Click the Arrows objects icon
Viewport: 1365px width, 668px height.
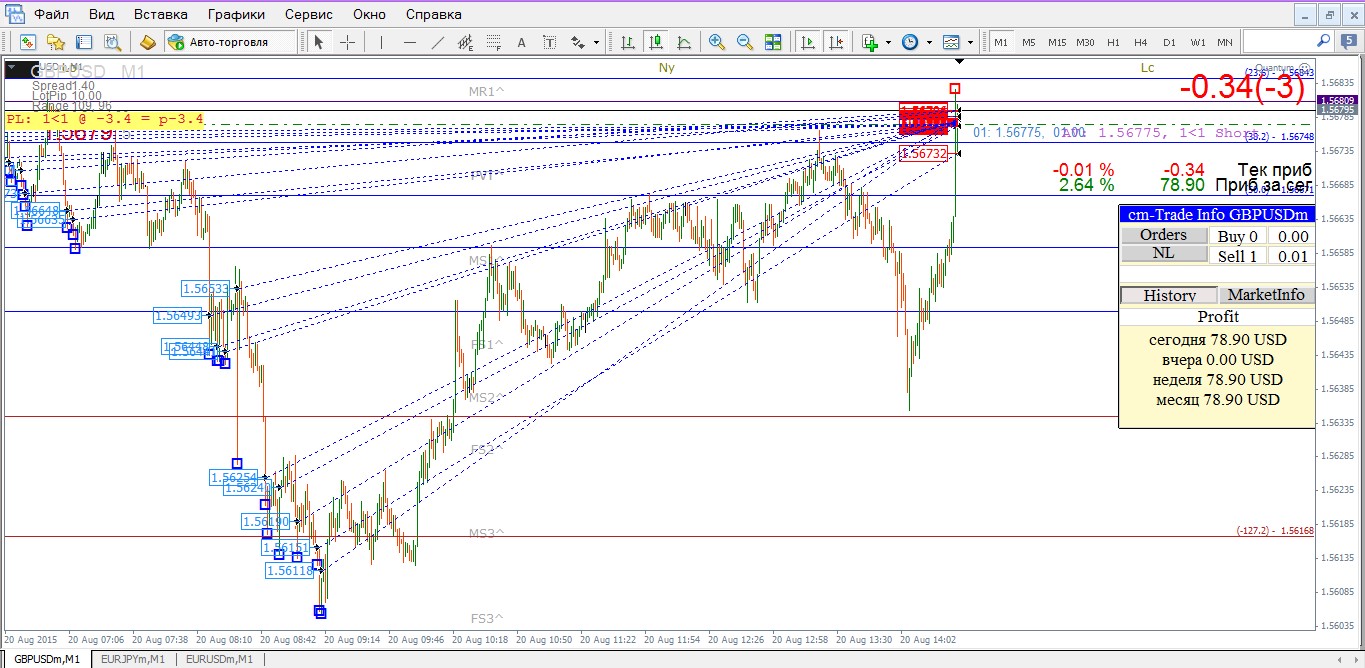pos(578,42)
